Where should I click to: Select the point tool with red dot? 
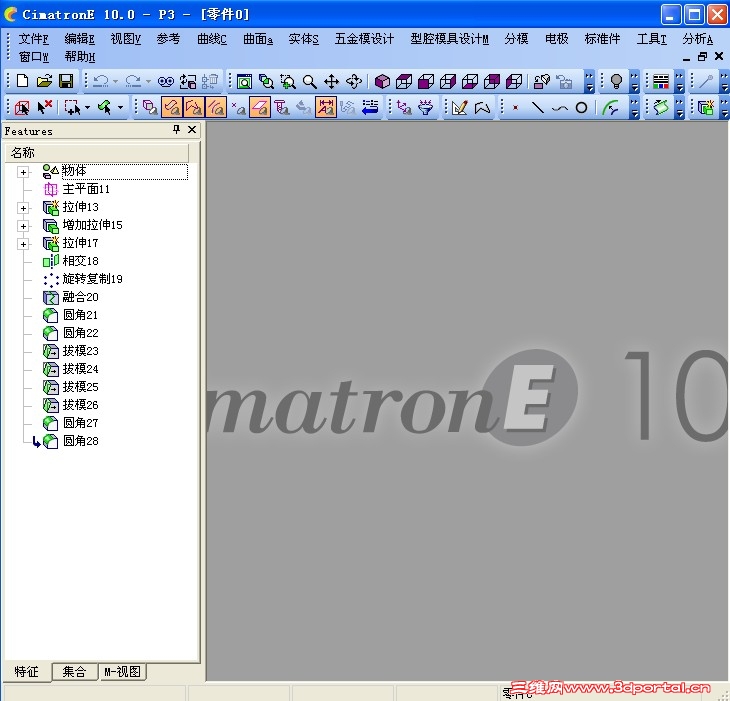515,108
